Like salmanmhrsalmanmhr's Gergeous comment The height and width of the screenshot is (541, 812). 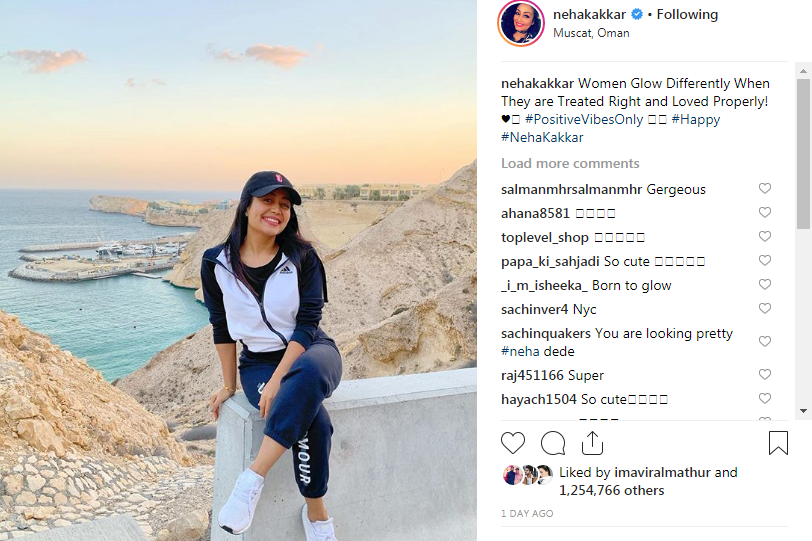(765, 188)
